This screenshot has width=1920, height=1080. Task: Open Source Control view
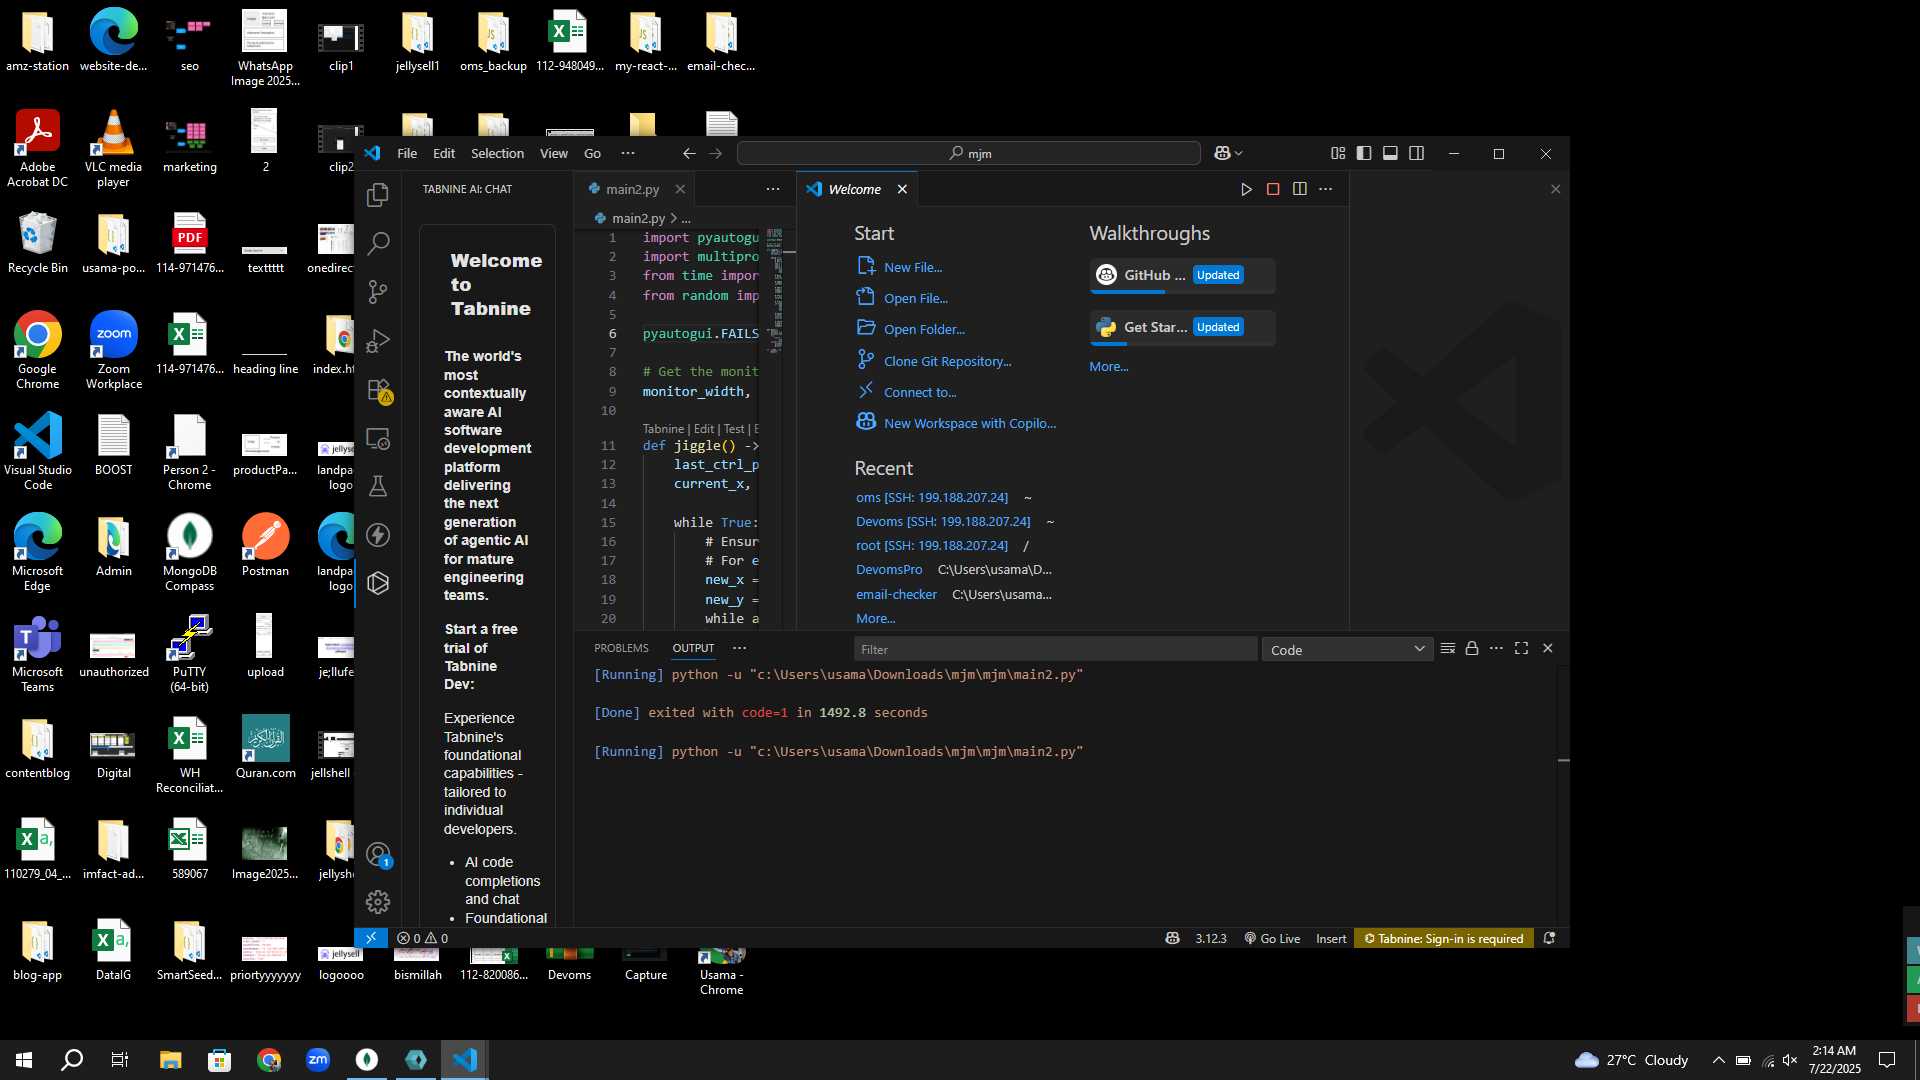[378, 292]
